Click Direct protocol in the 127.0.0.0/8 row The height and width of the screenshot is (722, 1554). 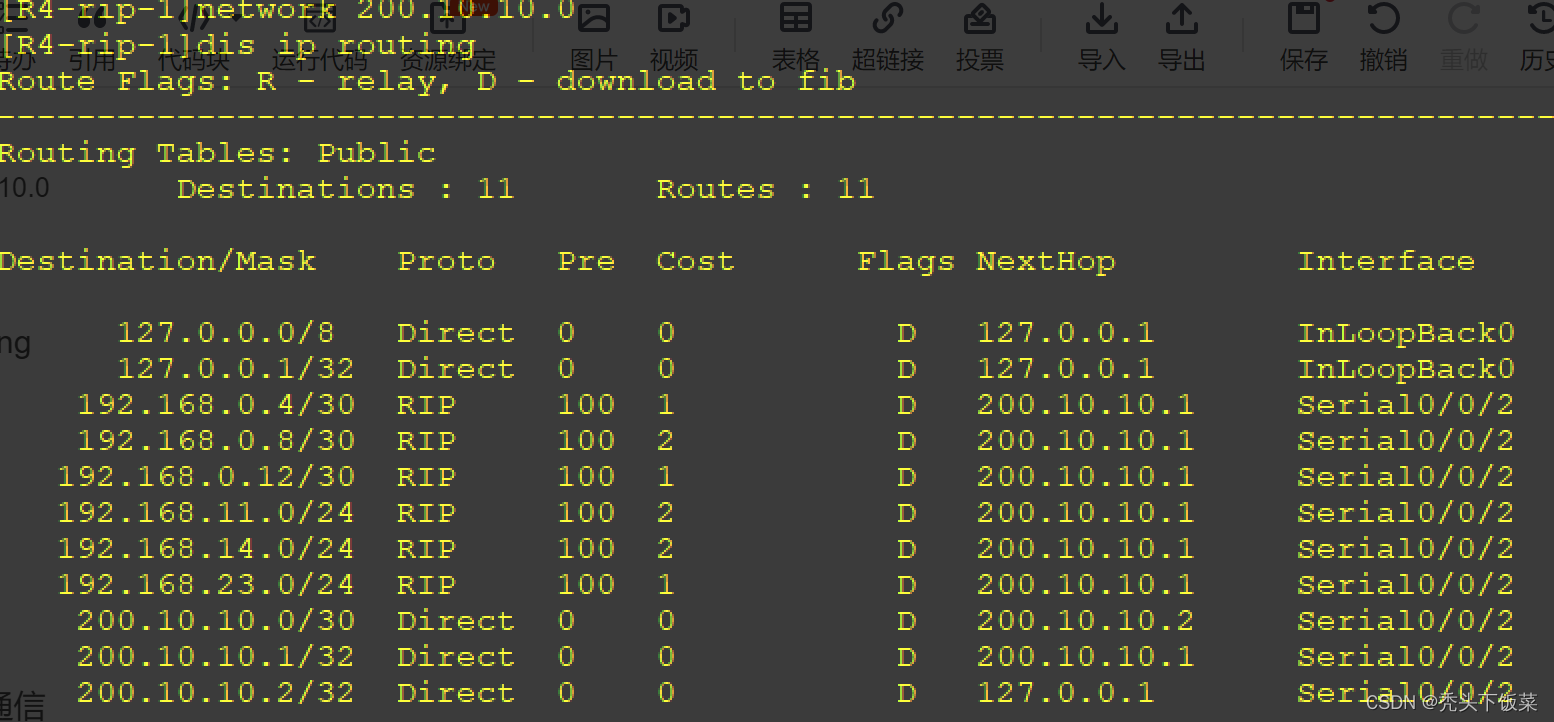click(x=456, y=333)
